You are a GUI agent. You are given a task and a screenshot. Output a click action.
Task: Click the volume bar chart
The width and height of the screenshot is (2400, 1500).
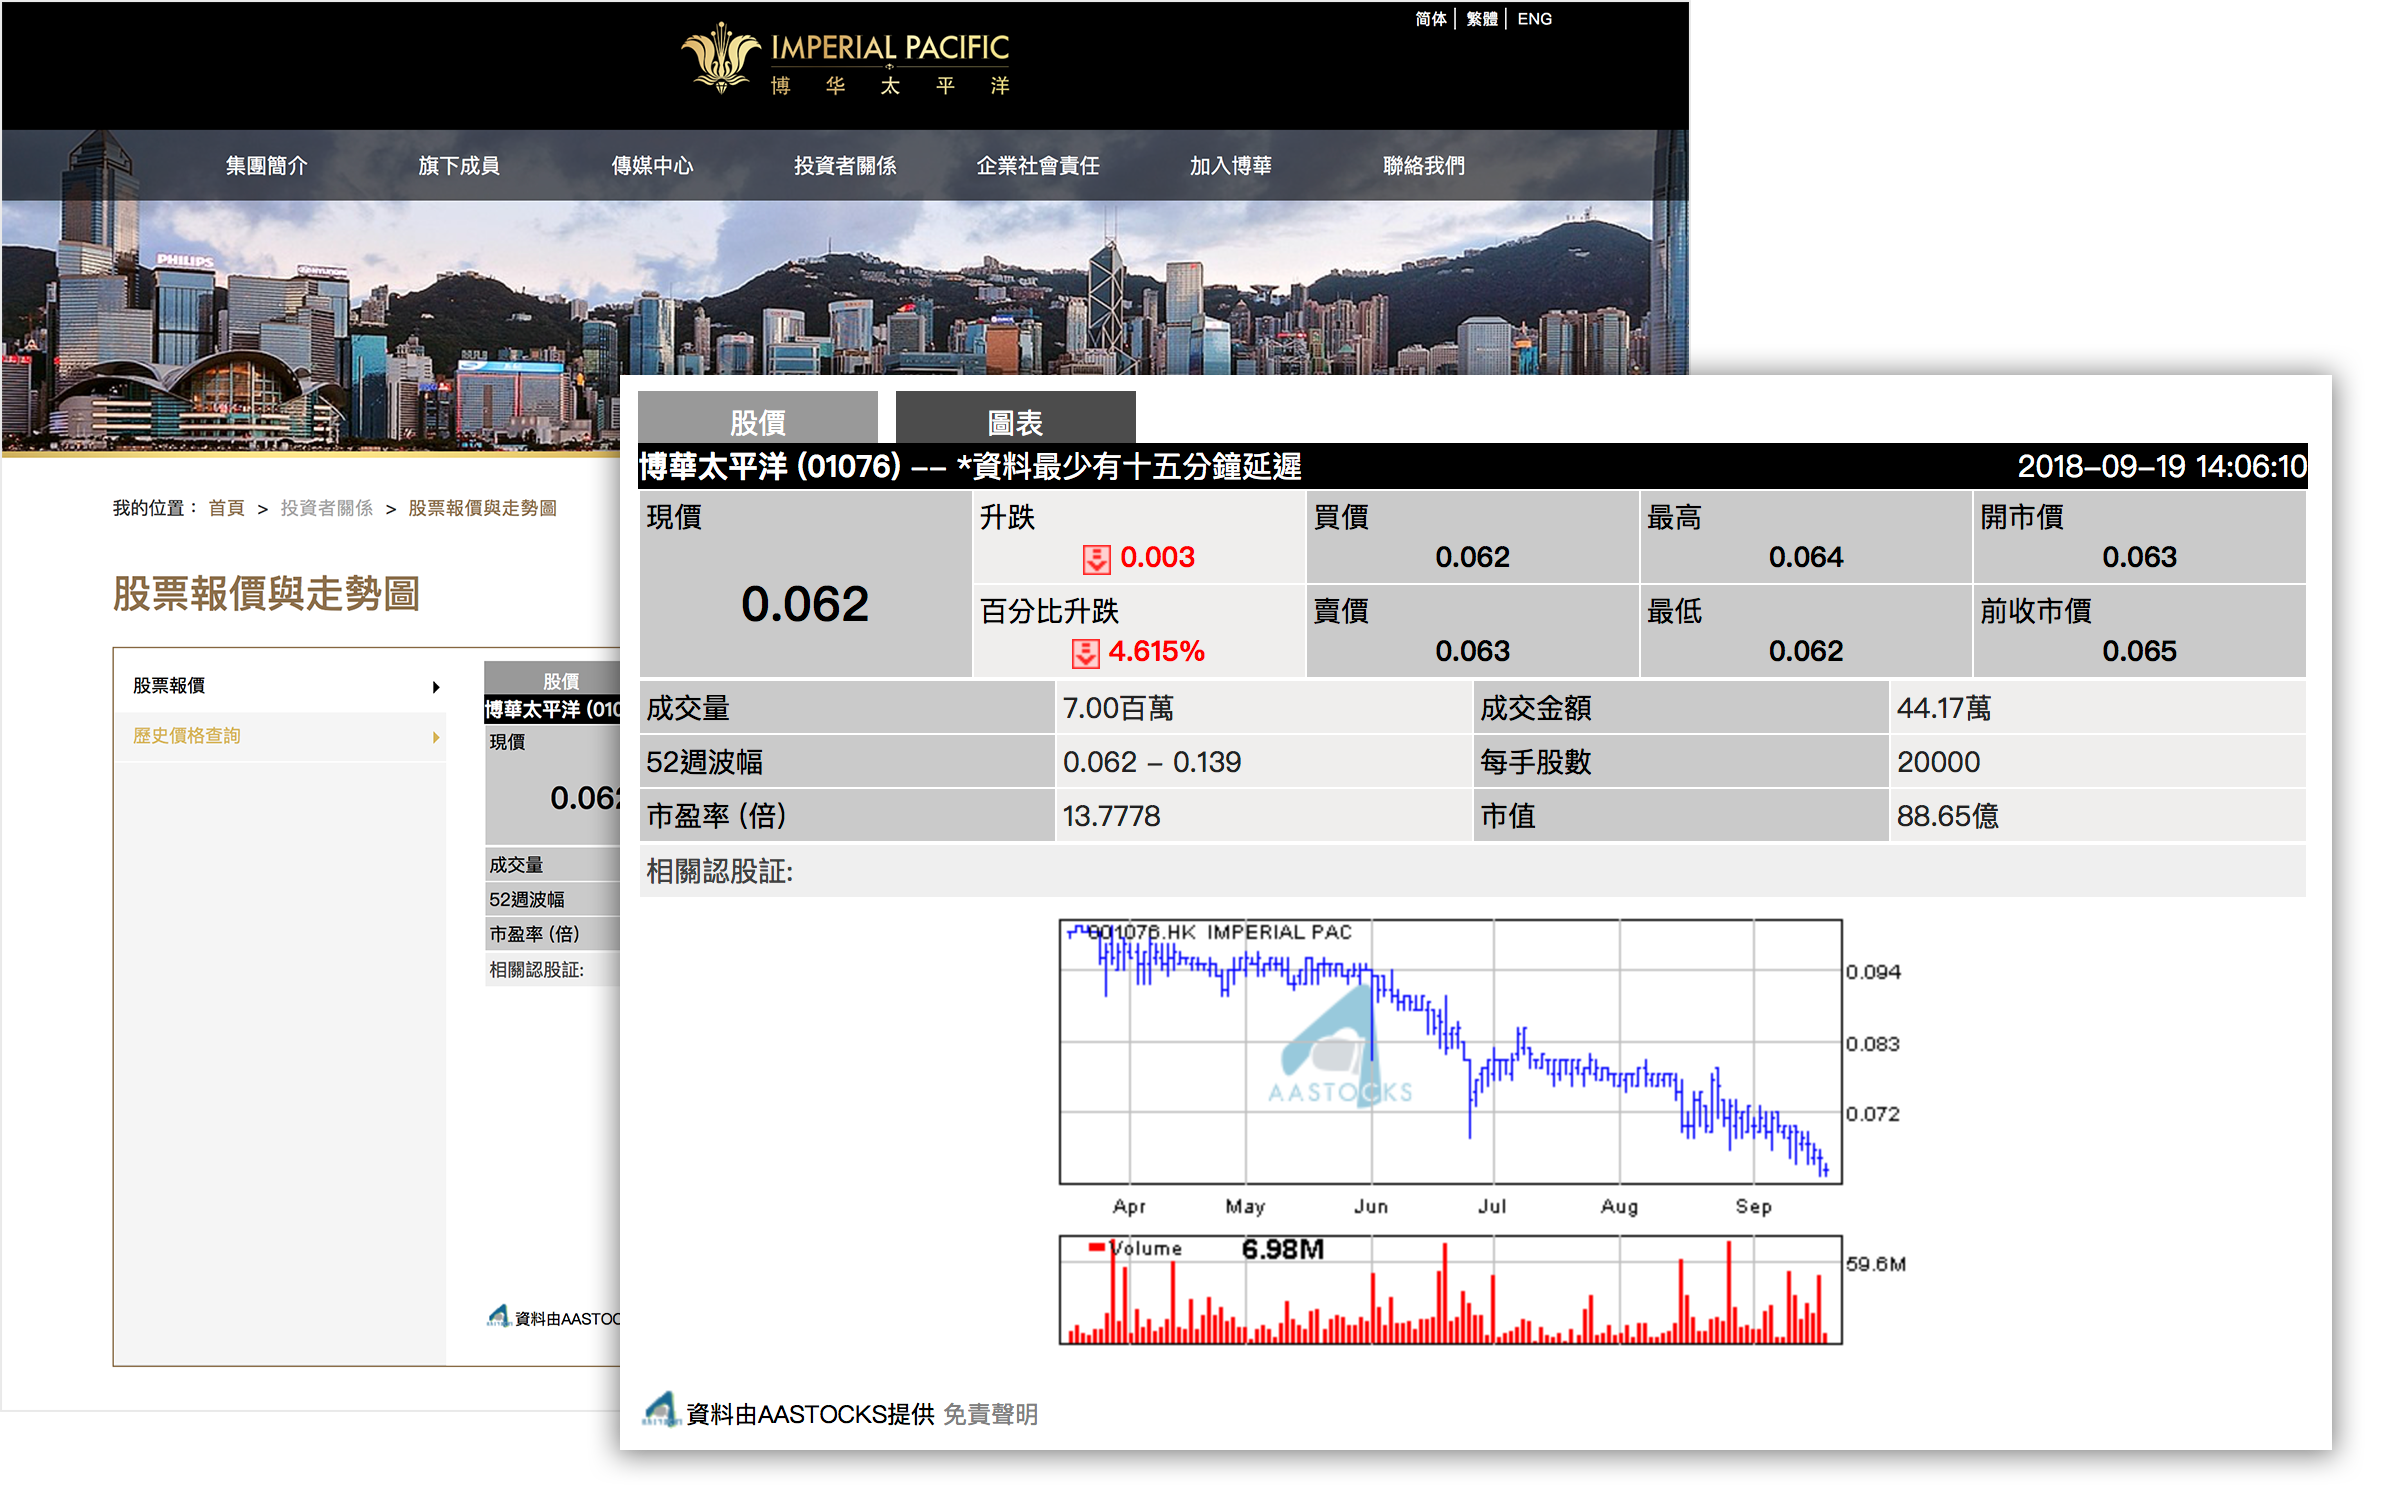click(x=1450, y=1290)
